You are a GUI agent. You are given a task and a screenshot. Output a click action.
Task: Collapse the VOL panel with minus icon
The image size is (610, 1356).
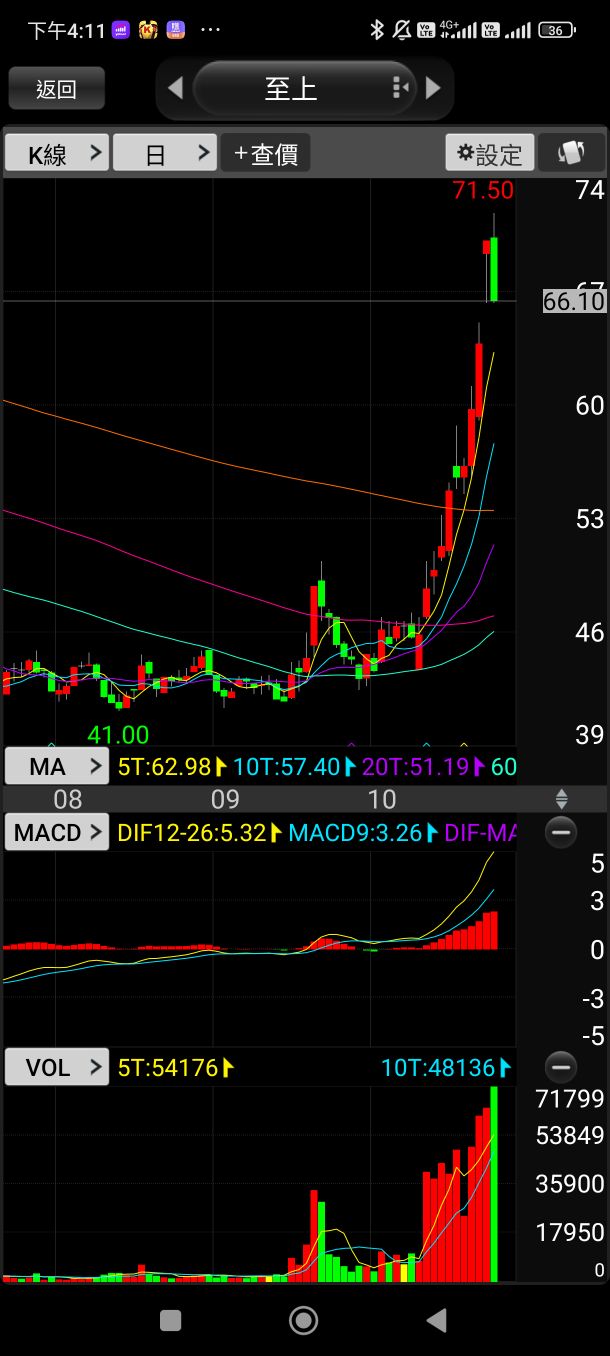click(561, 1067)
